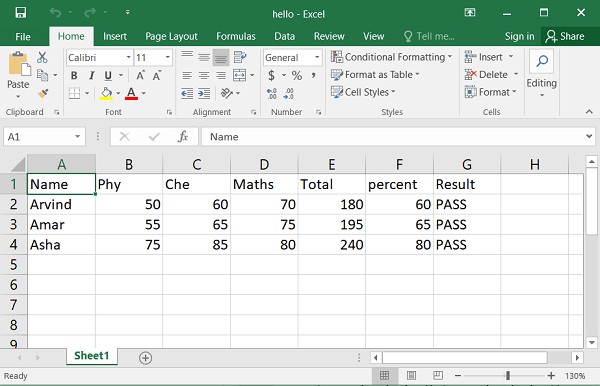600x386 pixels.
Task: Open Format as Table gallery
Action: (375, 75)
